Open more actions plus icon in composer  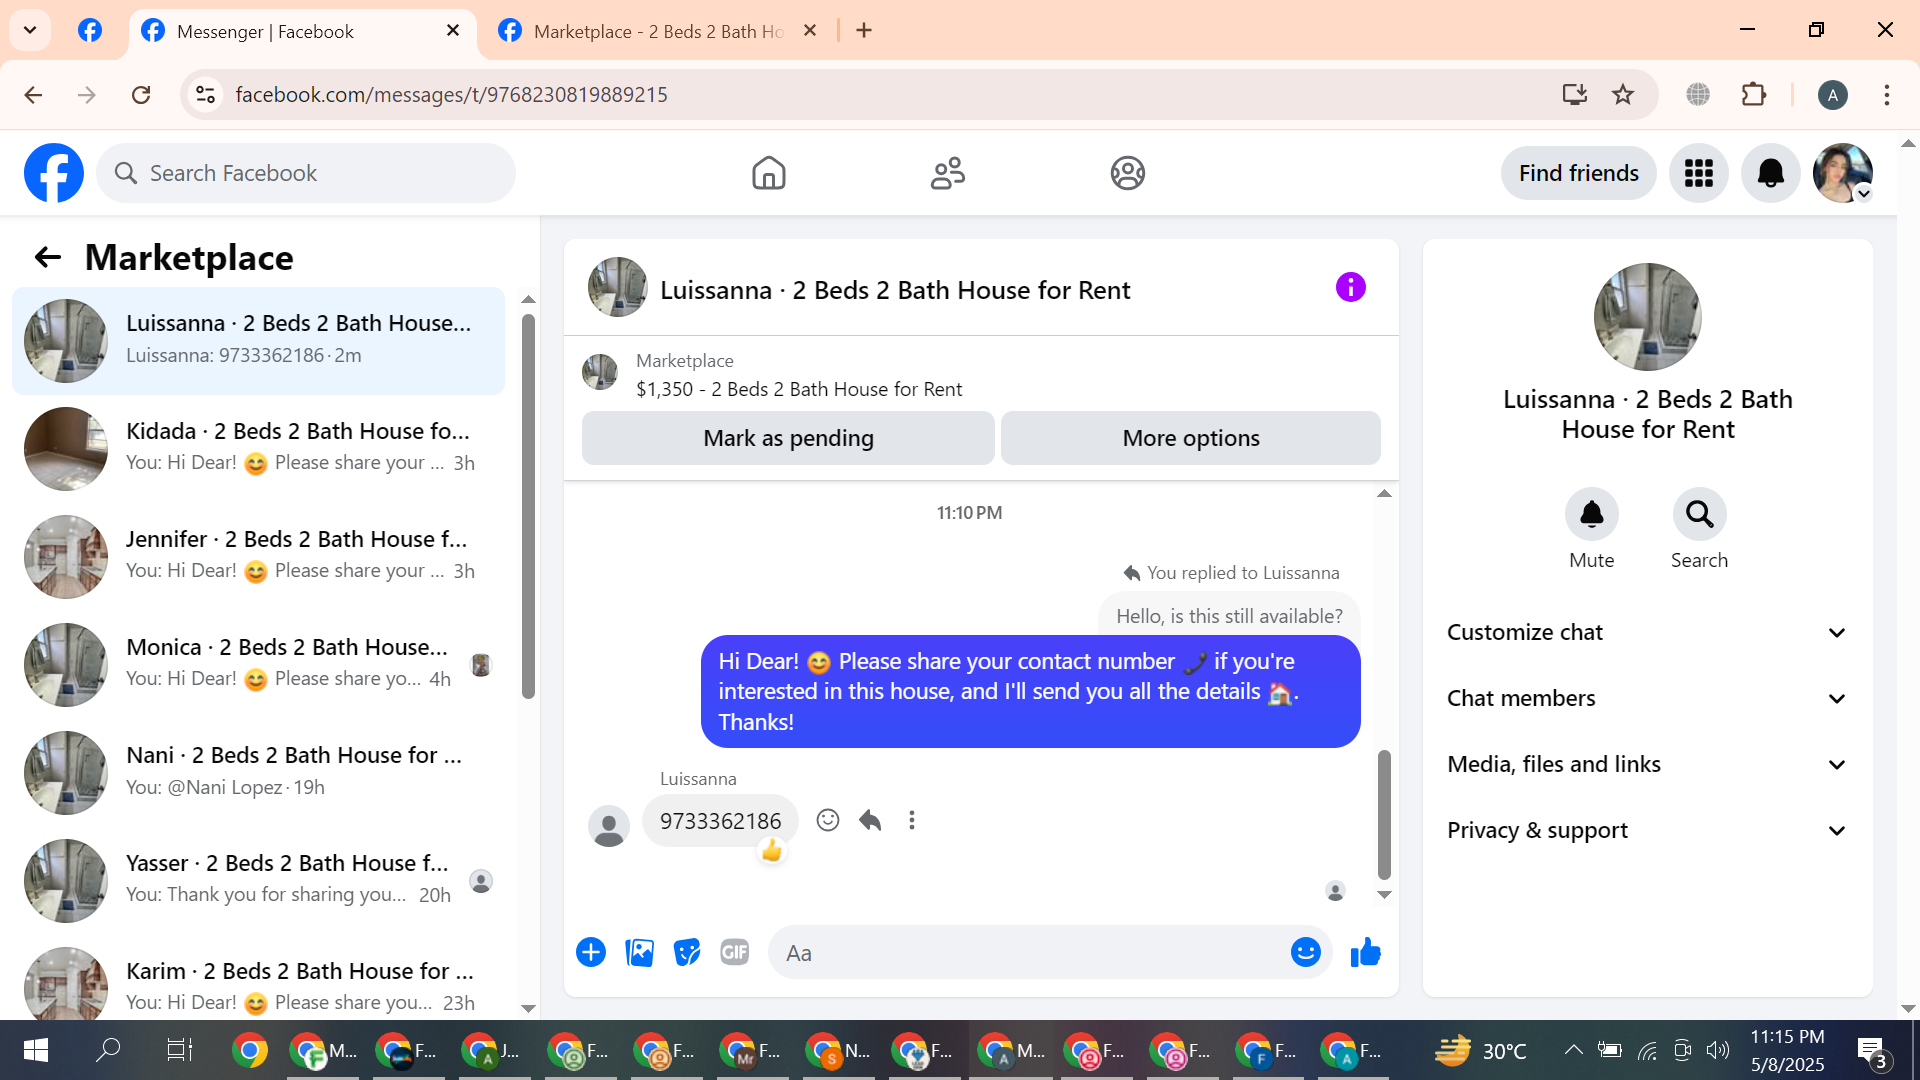coord(591,952)
